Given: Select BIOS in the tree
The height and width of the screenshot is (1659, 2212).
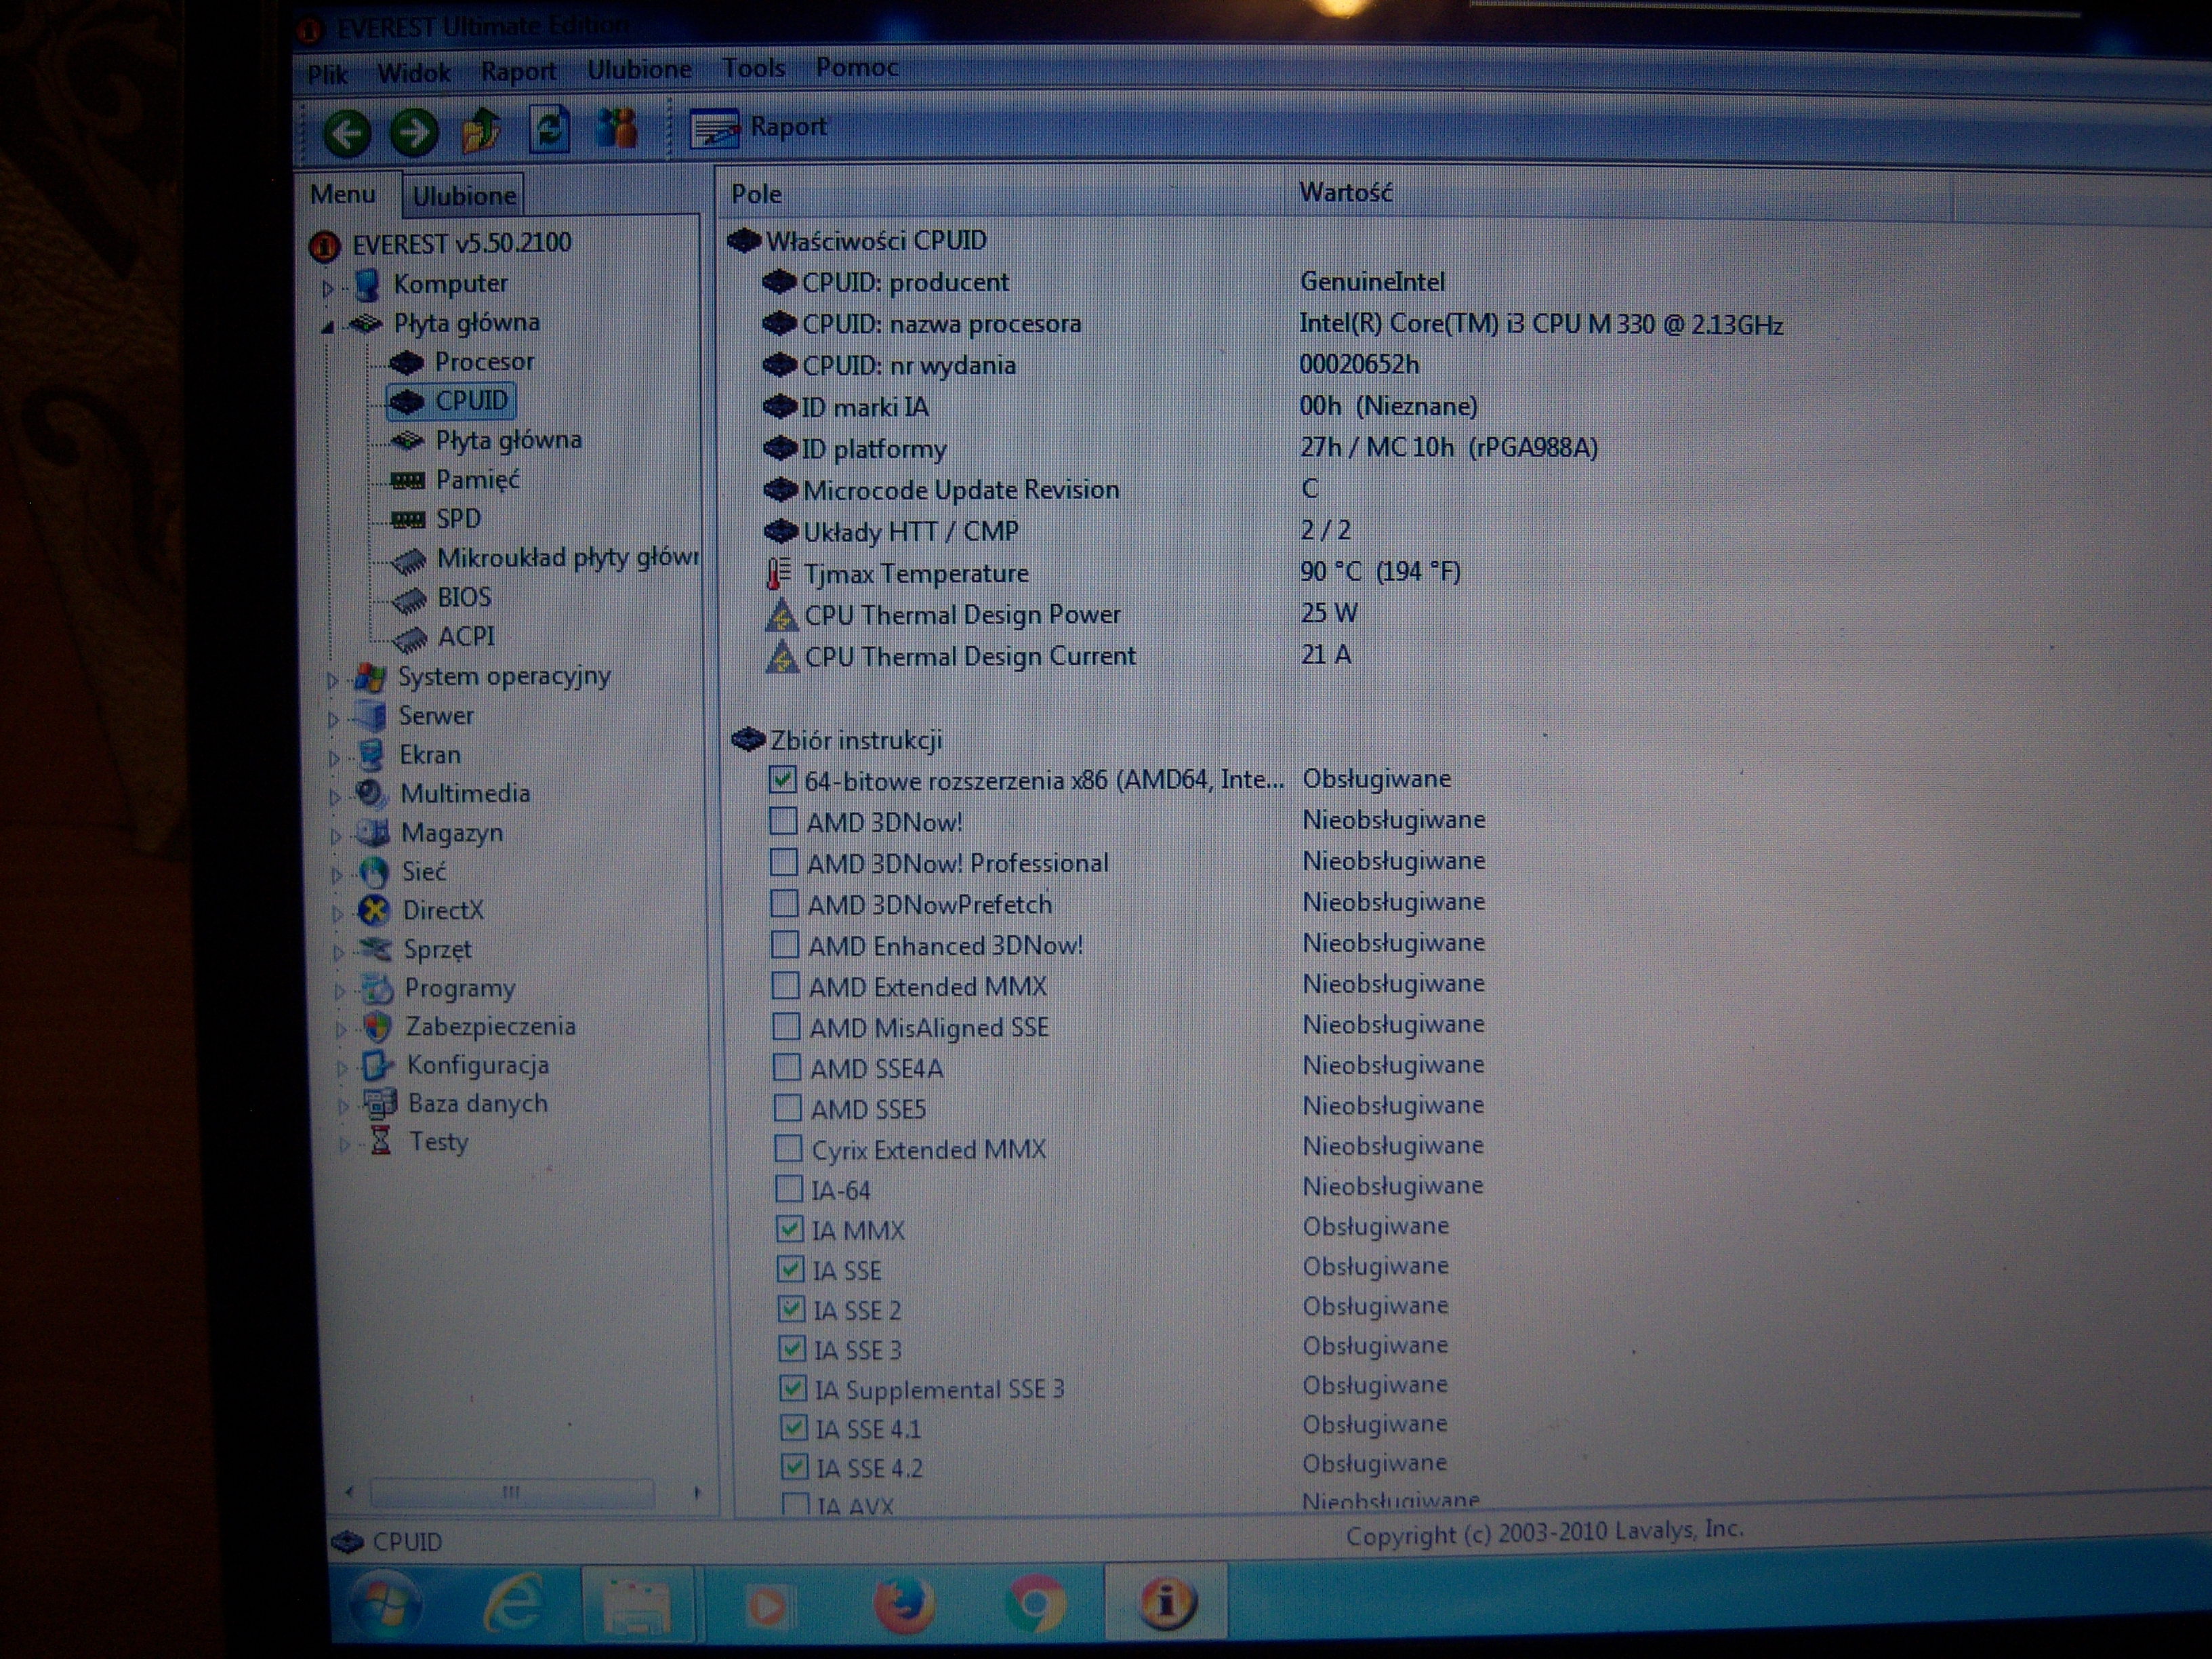Looking at the screenshot, I should tap(464, 597).
